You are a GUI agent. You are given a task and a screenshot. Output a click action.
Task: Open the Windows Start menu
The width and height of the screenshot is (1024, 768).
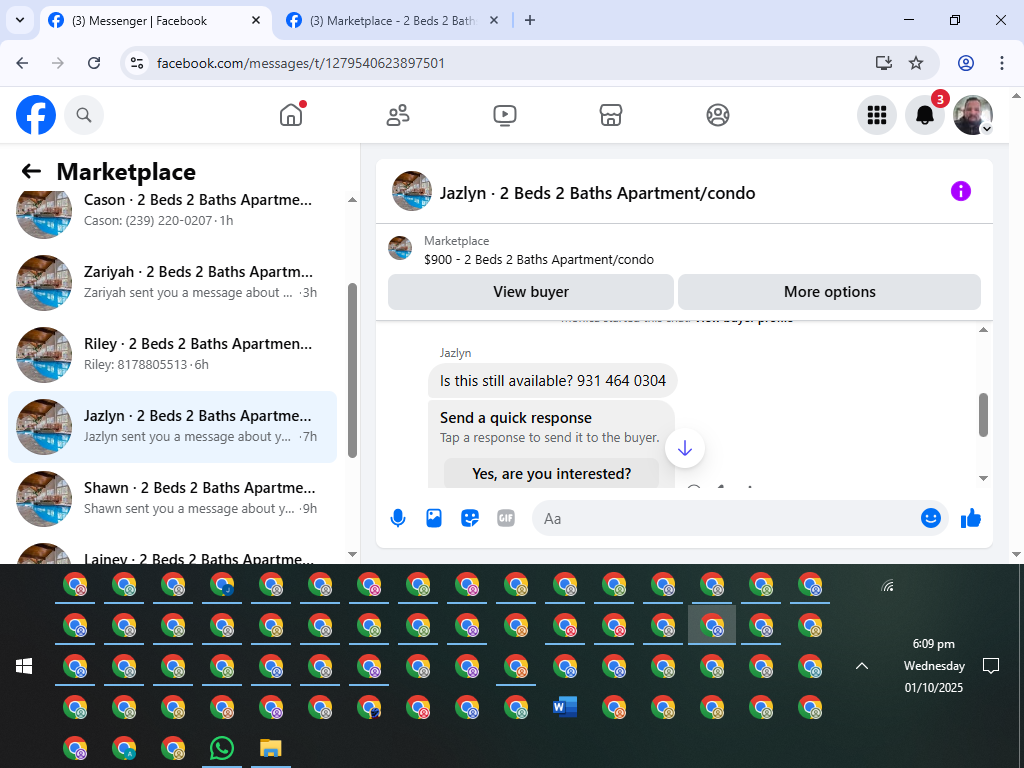[x=24, y=666]
